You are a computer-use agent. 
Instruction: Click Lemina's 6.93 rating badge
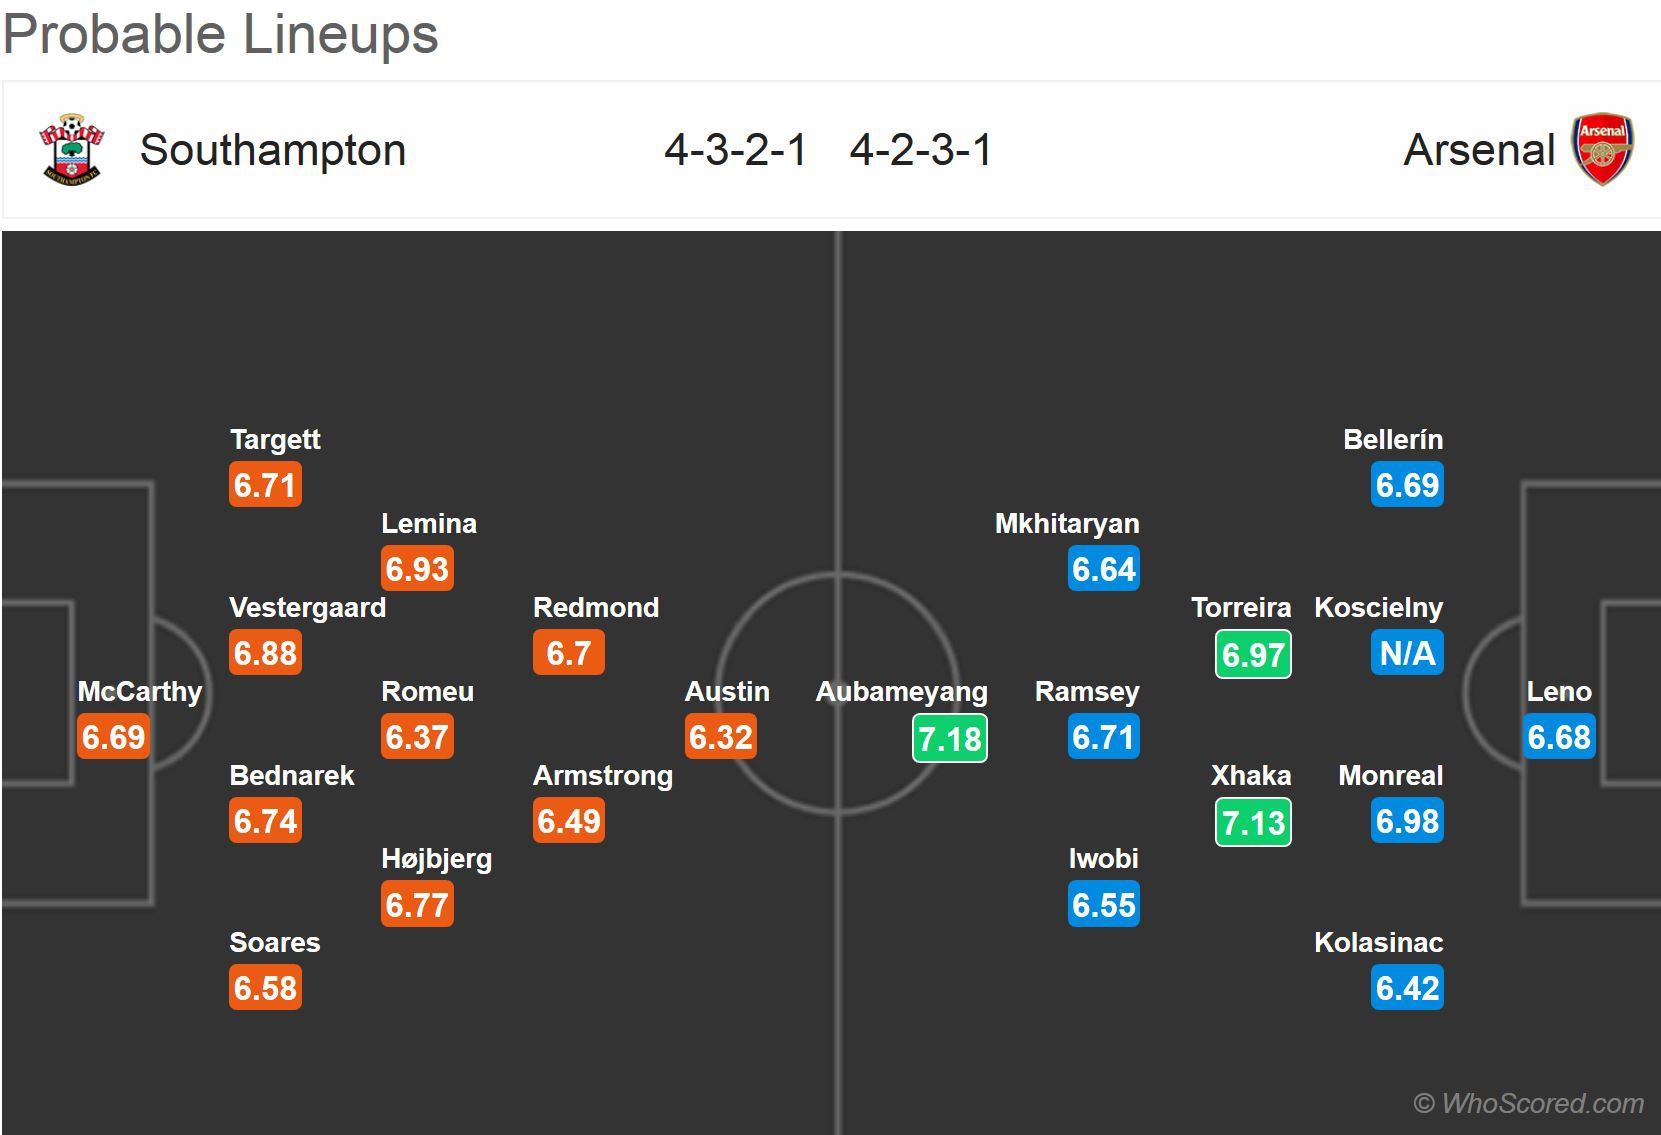[417, 569]
